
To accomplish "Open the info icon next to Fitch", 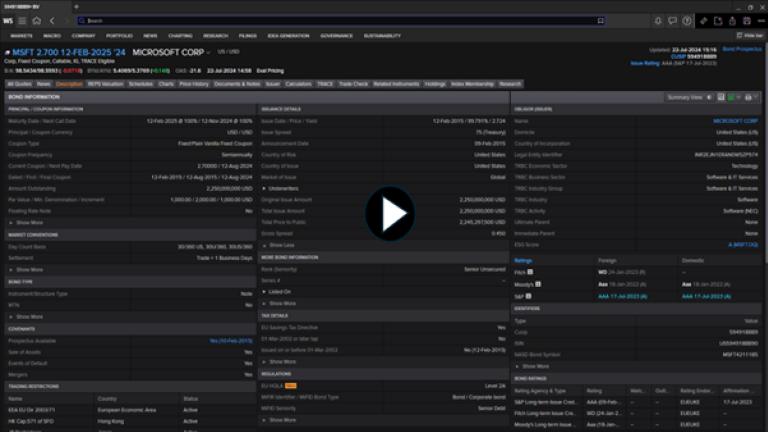I will 530,271.
